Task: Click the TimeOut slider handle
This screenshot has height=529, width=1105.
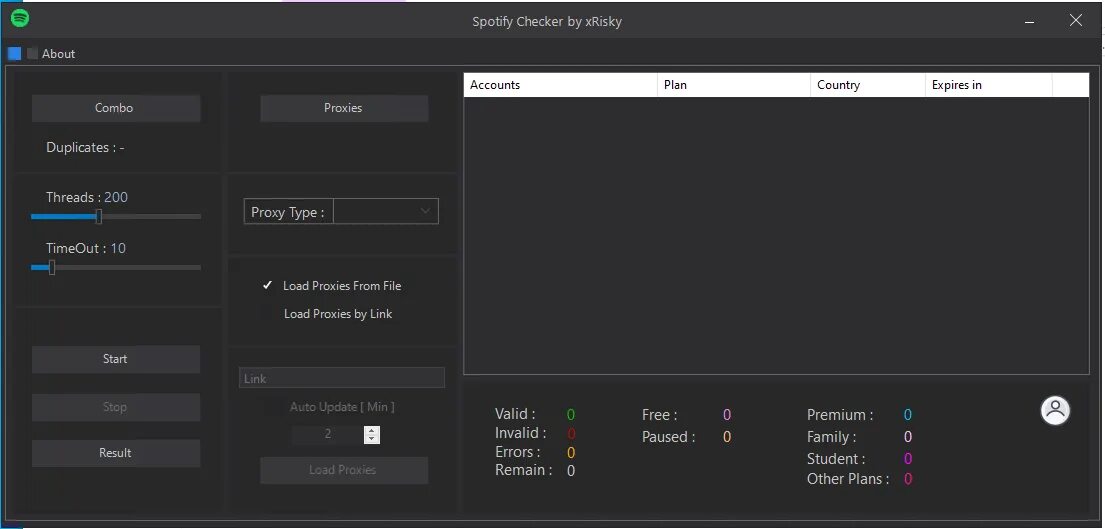Action: [51, 268]
